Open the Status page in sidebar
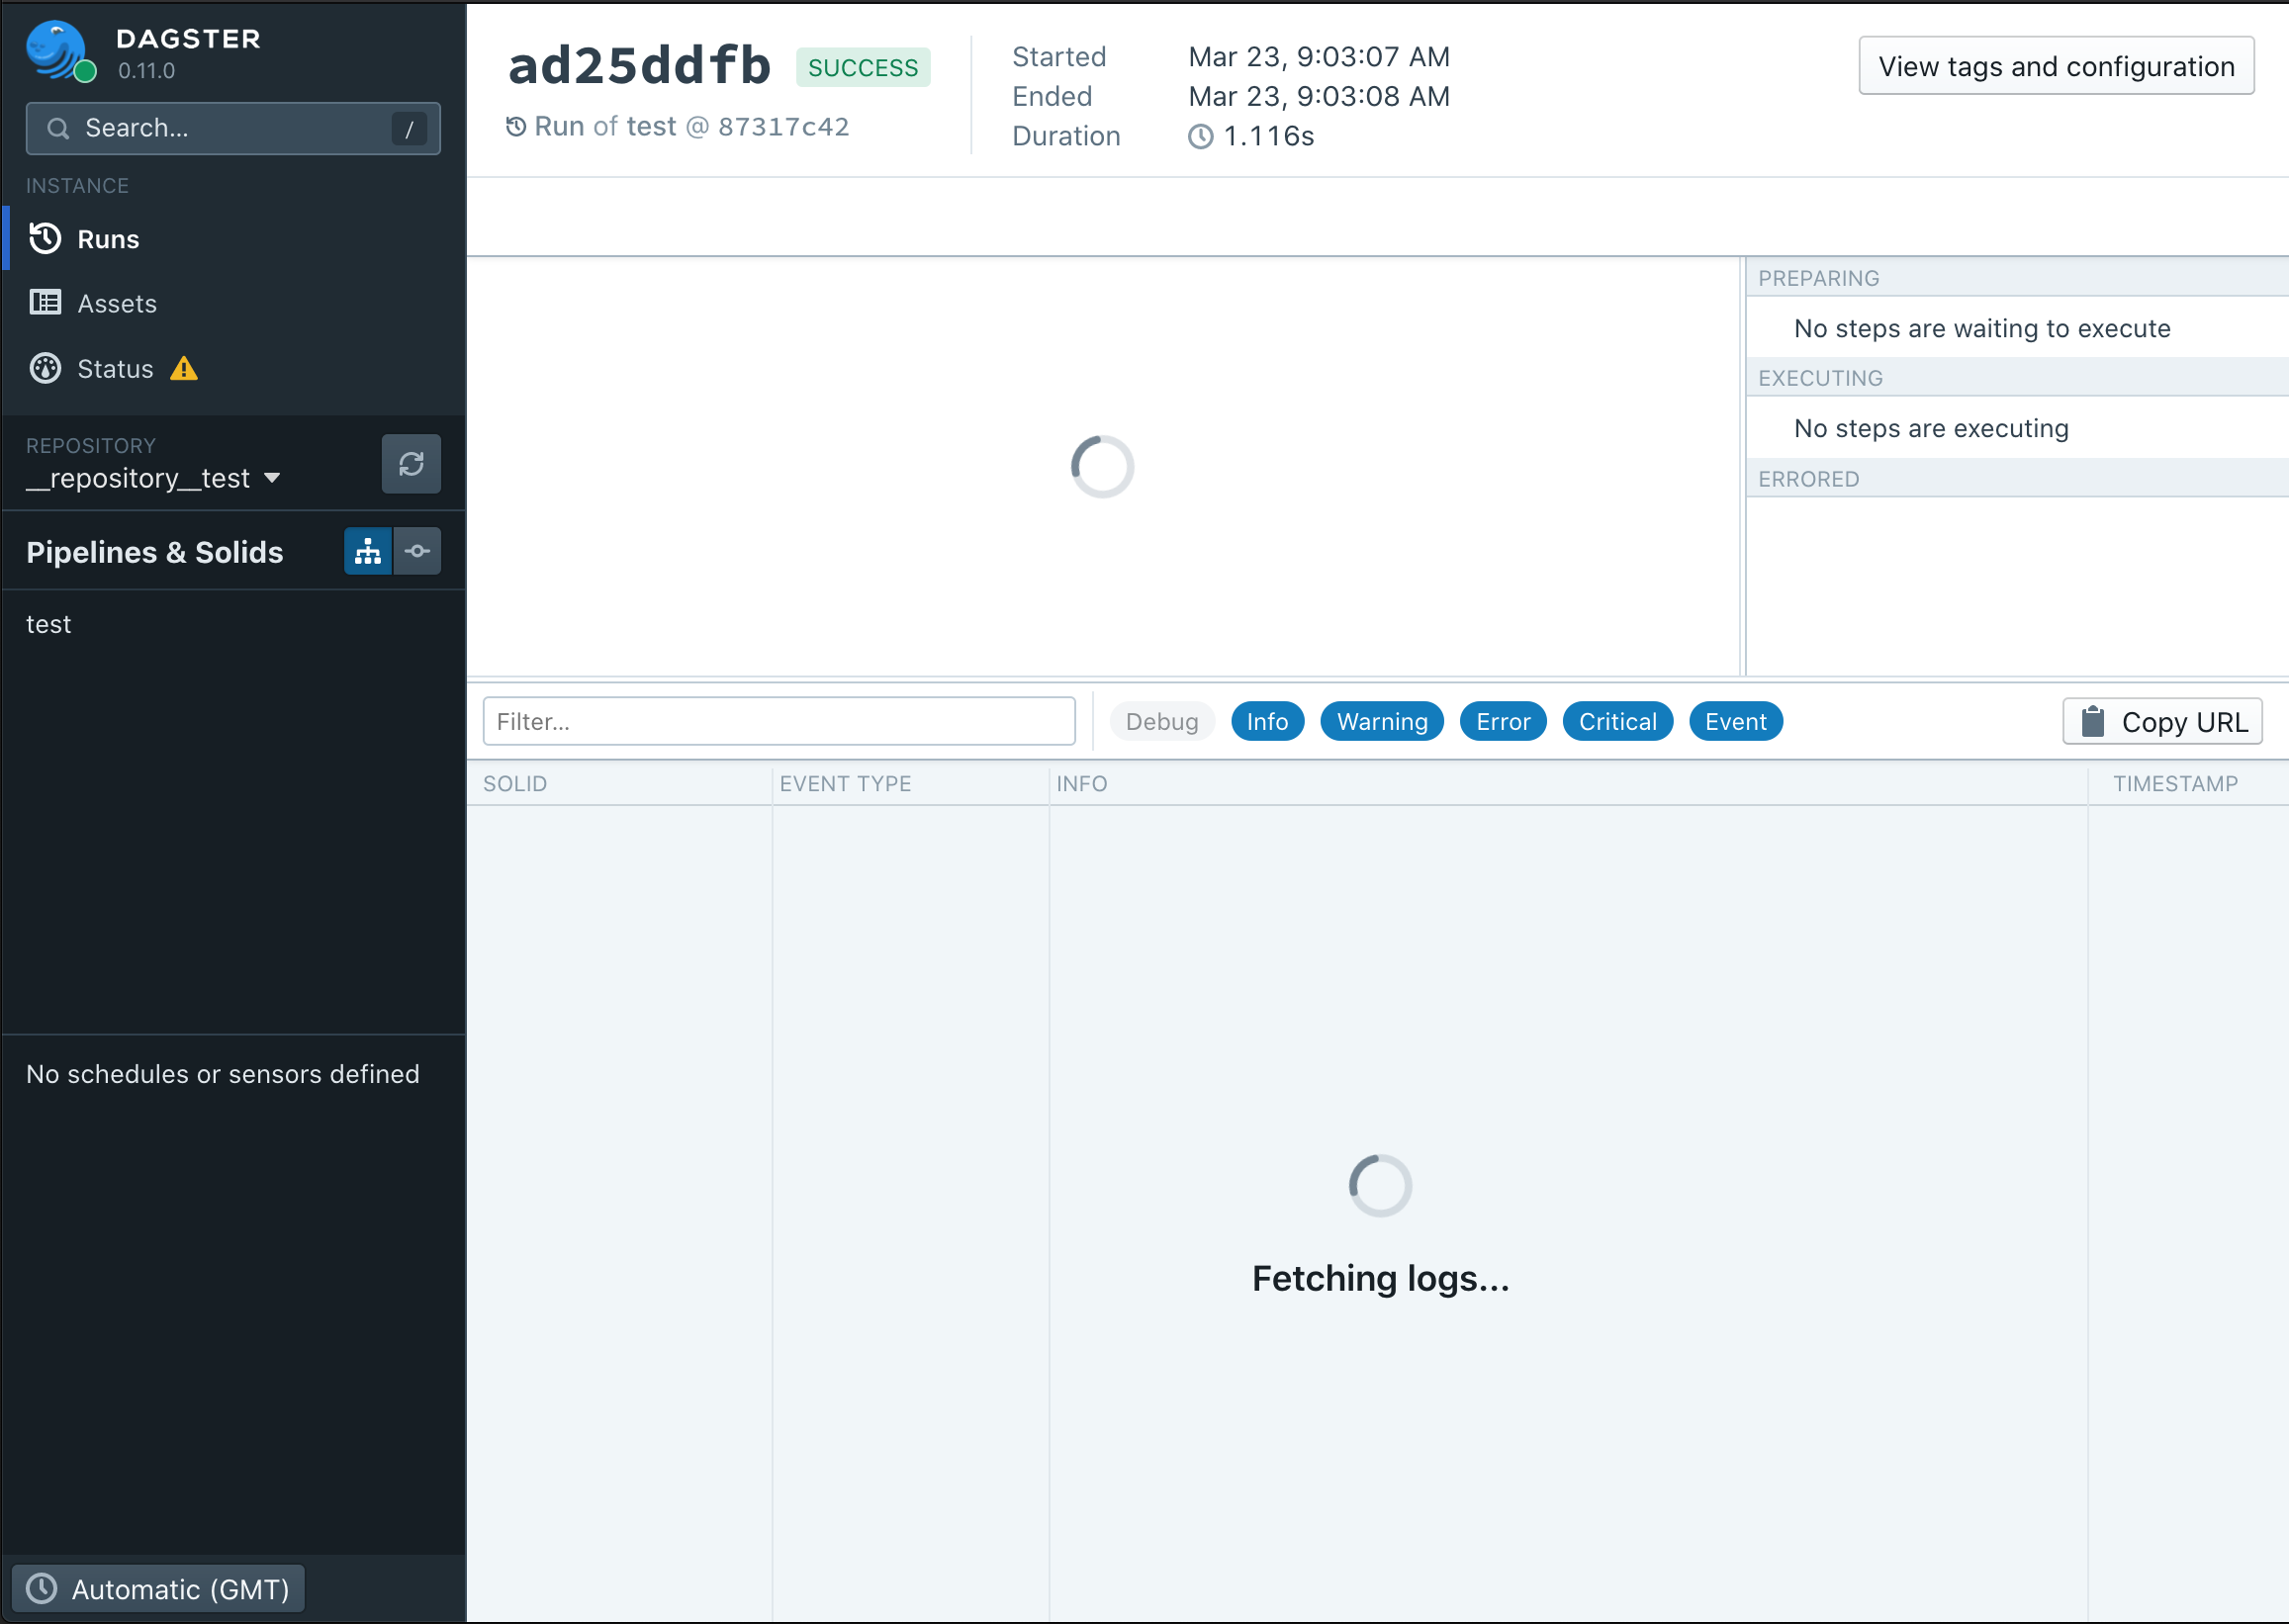The height and width of the screenshot is (1624, 2289). (x=115, y=369)
